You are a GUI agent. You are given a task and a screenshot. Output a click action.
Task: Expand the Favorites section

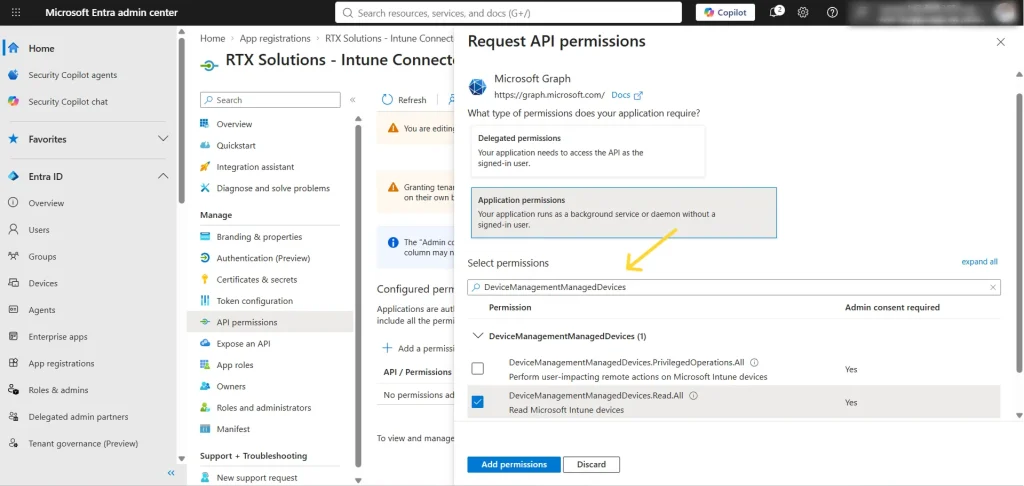point(163,139)
